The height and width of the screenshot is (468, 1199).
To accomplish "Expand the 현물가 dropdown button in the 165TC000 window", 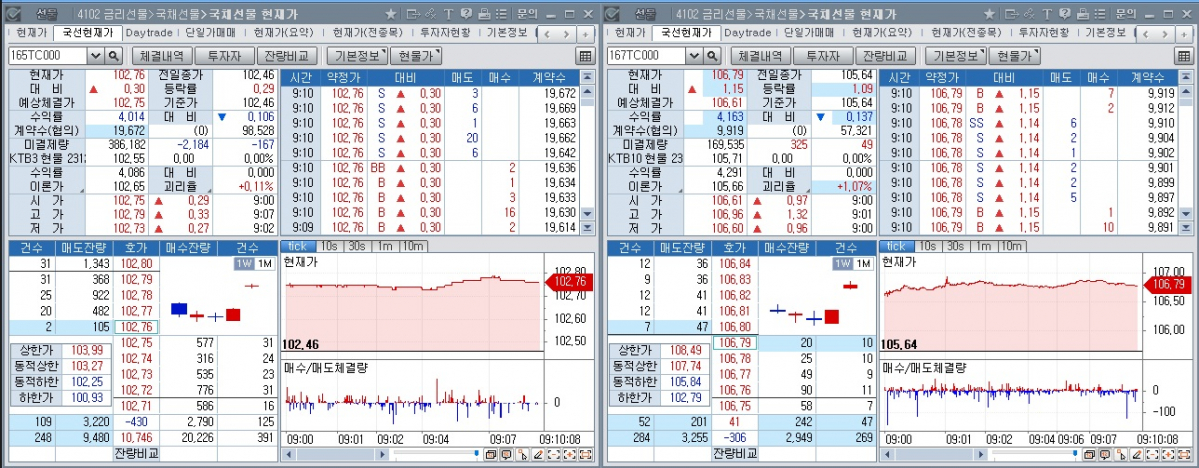I will (x=416, y=56).
